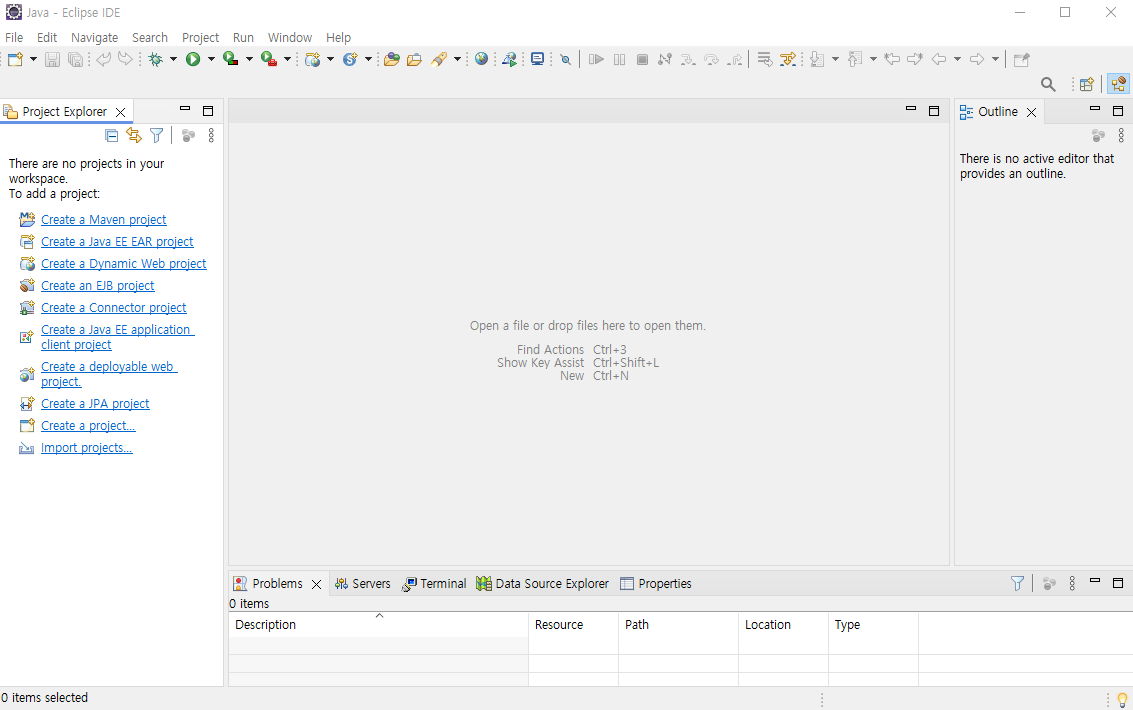Toggle Focus on Active Task in Outline view

(1098, 135)
